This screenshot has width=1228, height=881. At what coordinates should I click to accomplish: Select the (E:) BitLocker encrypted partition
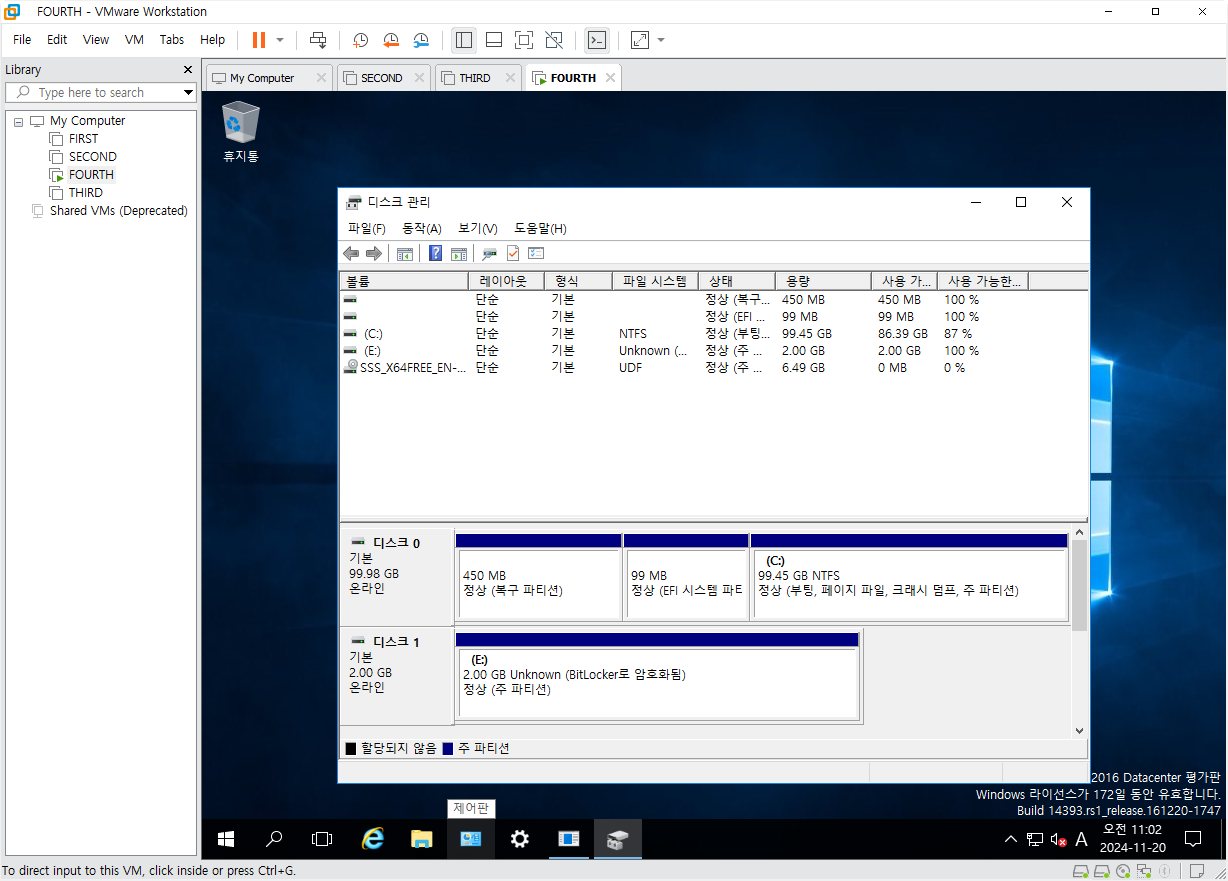point(657,676)
